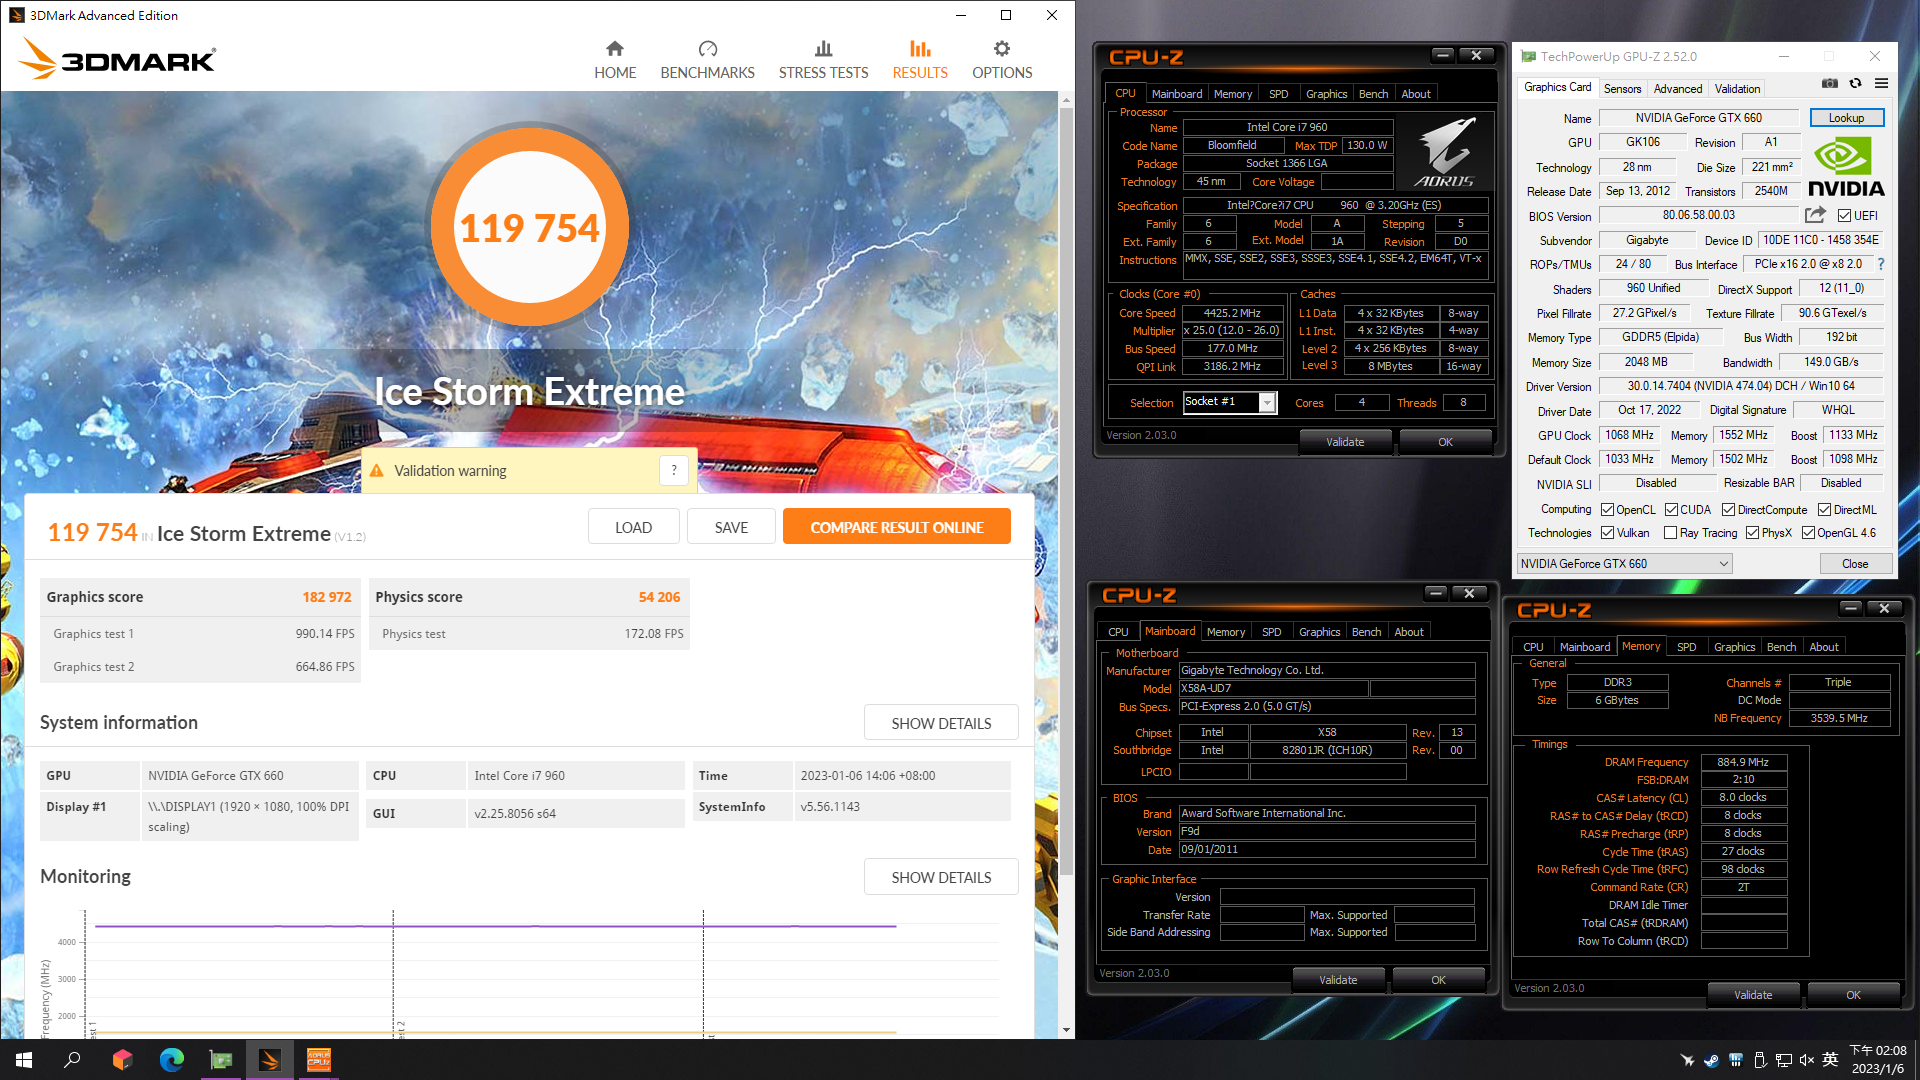The image size is (1920, 1080).
Task: Toggle DirectML checkbox
Action: [1824, 510]
